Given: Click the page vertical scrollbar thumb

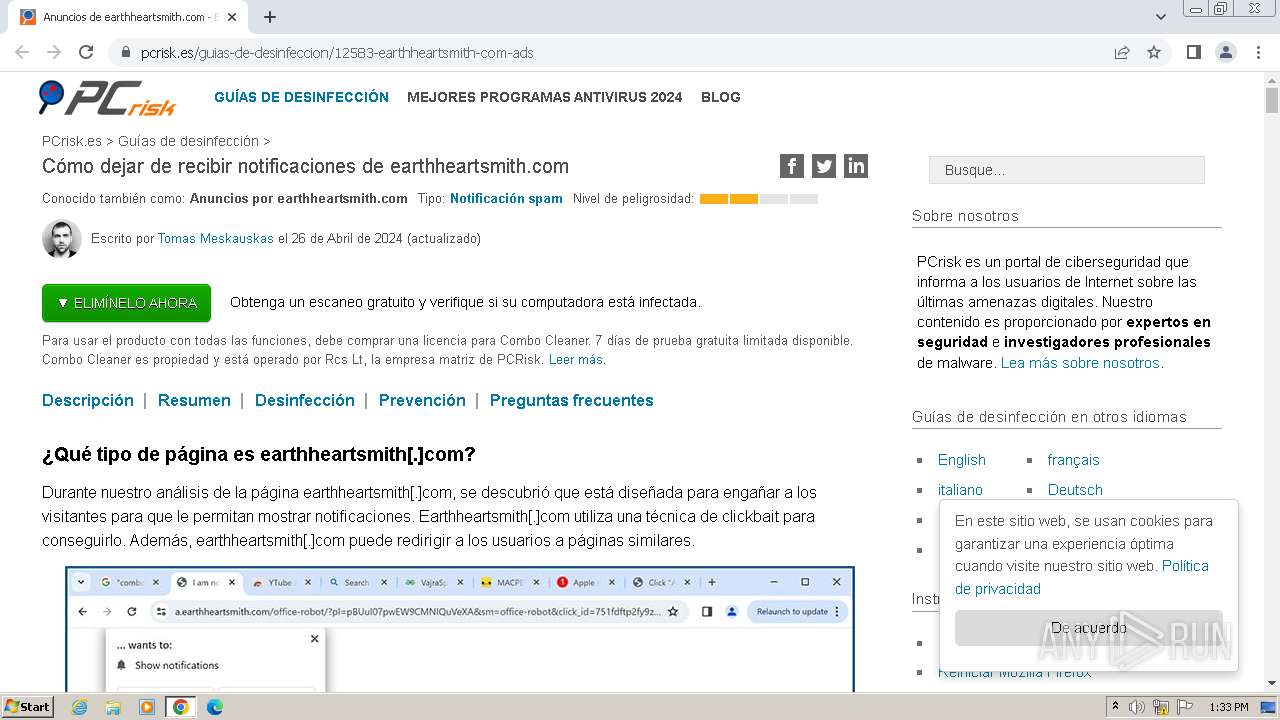Looking at the screenshot, I should point(1272,100).
